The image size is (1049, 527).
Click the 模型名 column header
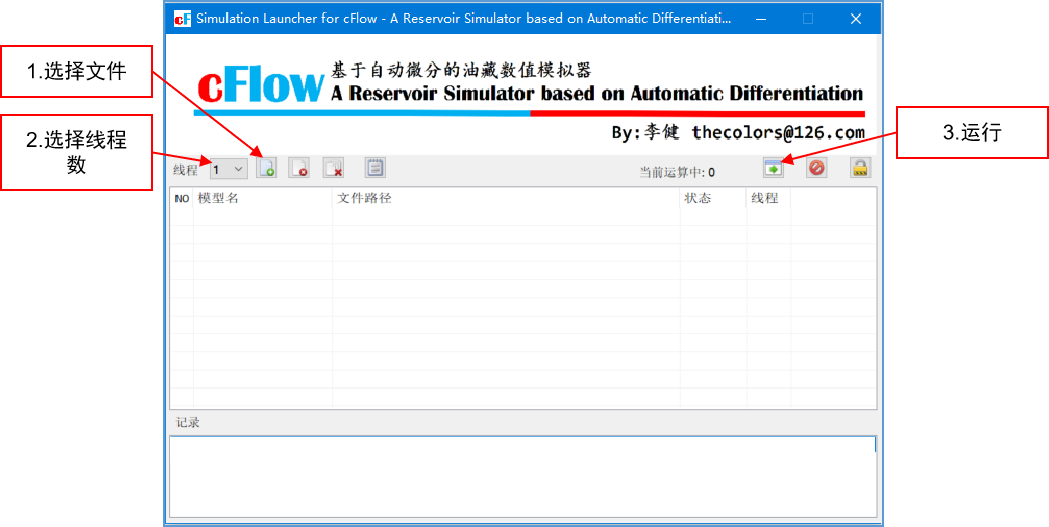coord(262,199)
